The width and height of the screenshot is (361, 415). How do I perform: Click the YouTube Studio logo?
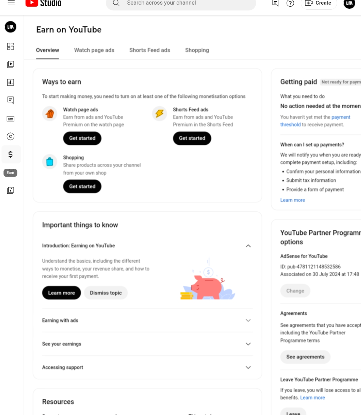point(43,3)
